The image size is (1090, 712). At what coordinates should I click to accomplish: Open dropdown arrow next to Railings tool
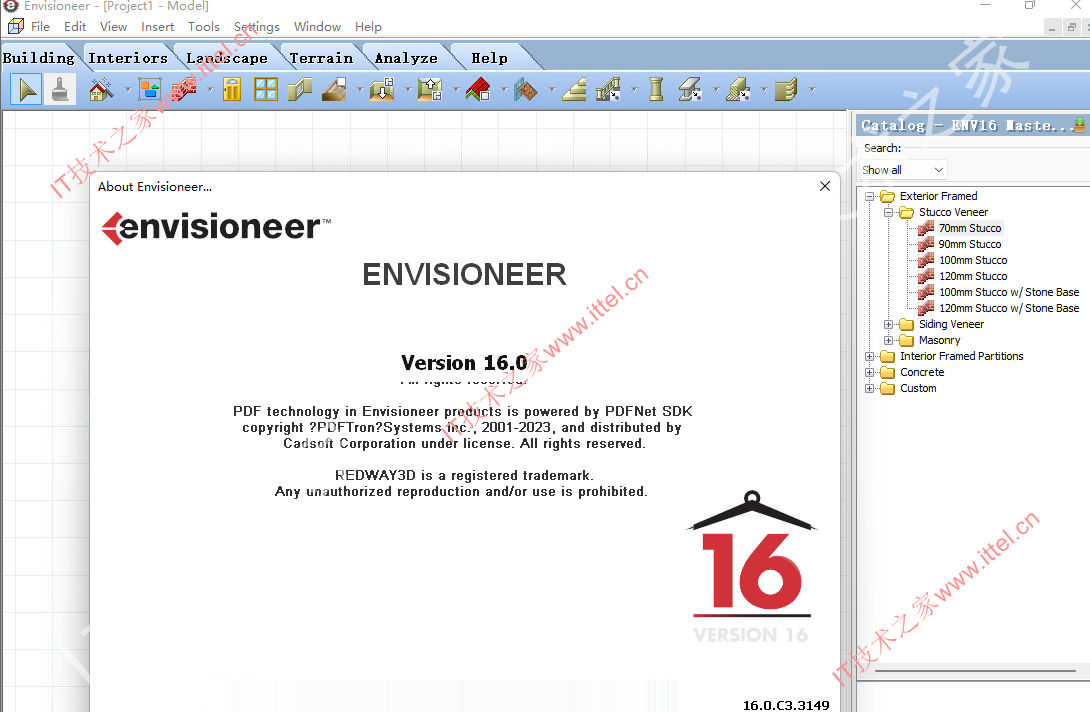[634, 90]
